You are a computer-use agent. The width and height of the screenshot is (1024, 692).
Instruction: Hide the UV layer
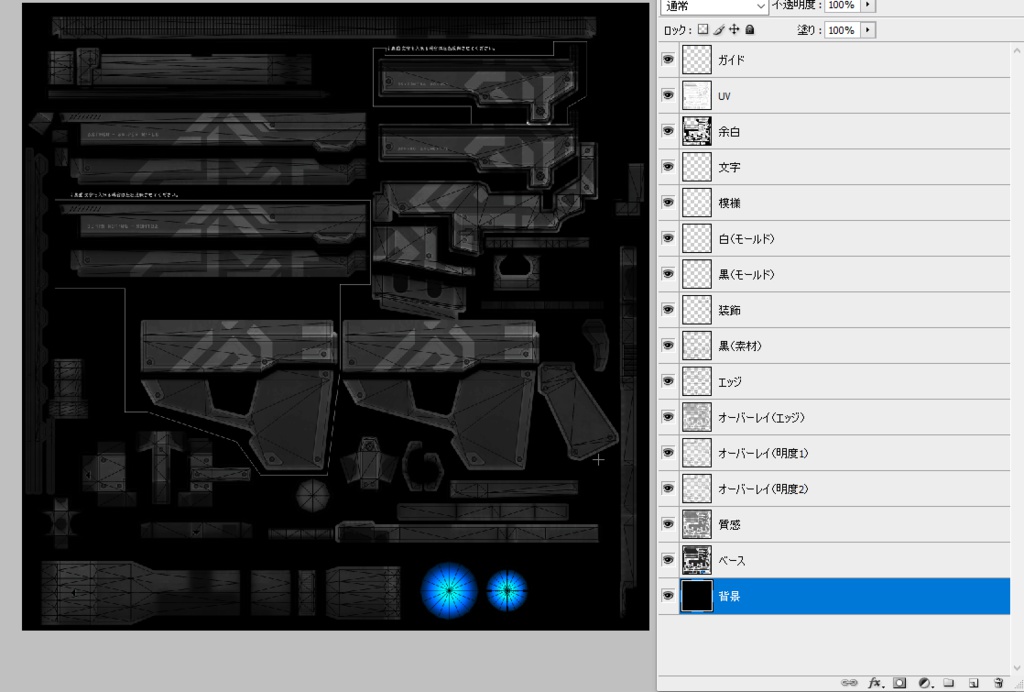click(668, 95)
